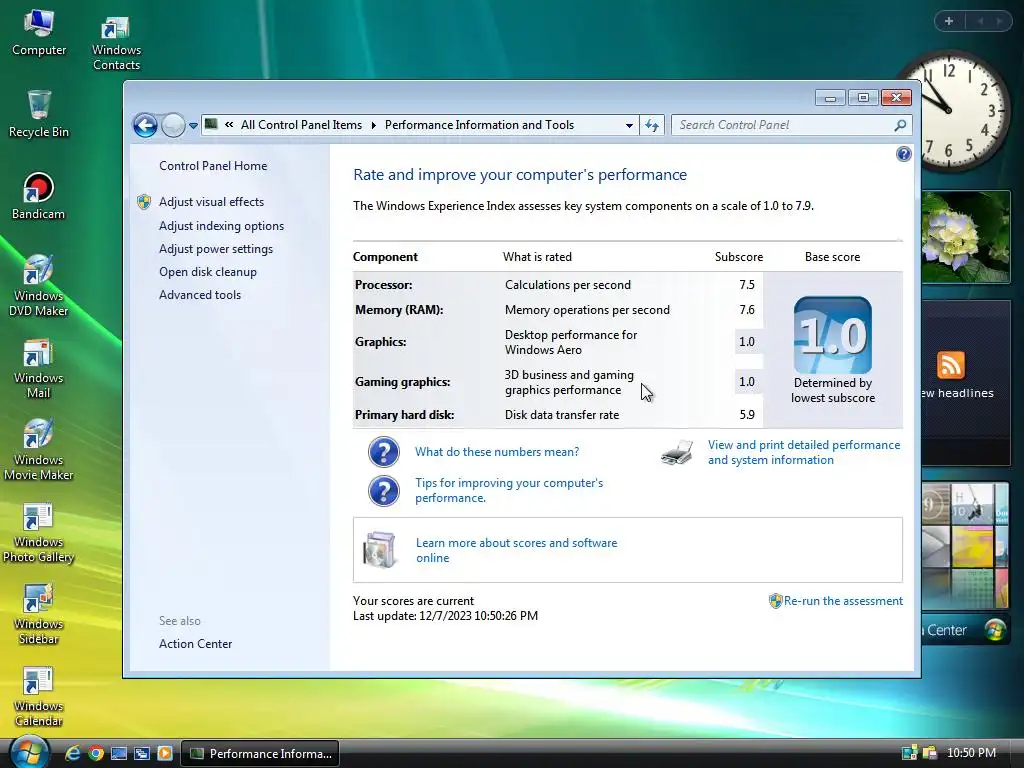Click Performance Information and Tools breadcrumb

coord(479,125)
